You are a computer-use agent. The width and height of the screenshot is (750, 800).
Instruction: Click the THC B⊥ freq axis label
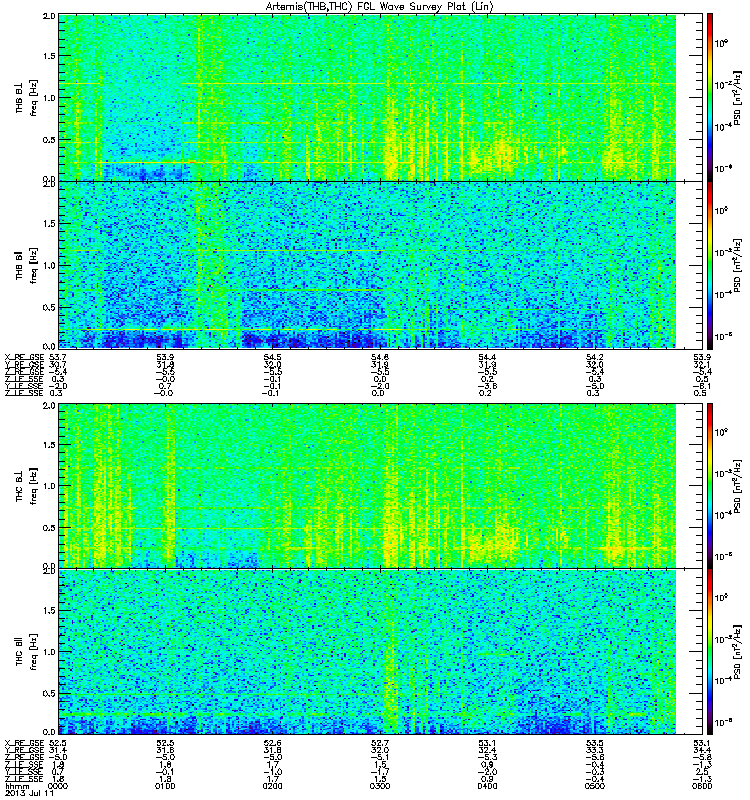[x=27, y=486]
